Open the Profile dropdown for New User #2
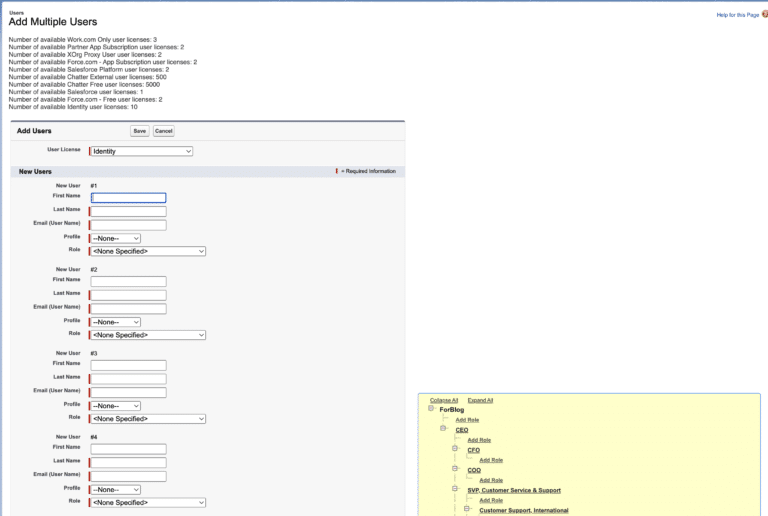The width and height of the screenshot is (768, 516). pyautogui.click(x=116, y=322)
